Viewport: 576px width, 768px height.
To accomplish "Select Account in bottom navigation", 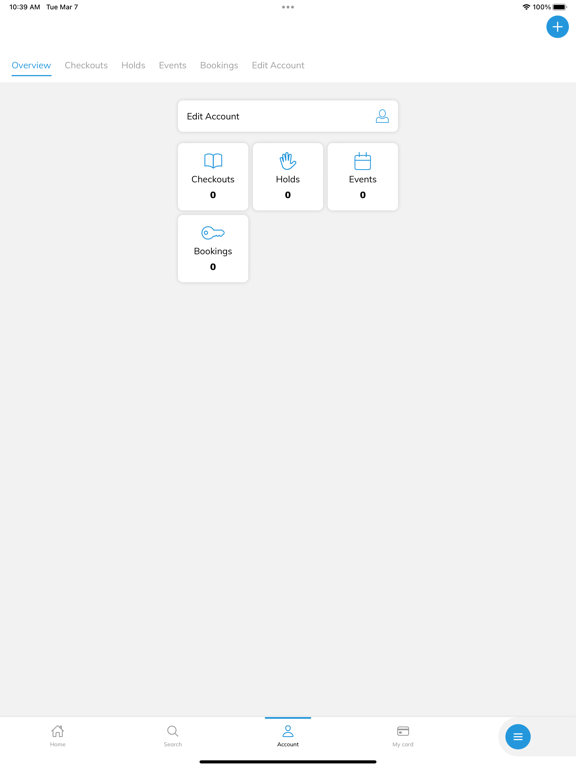I will pos(288,736).
